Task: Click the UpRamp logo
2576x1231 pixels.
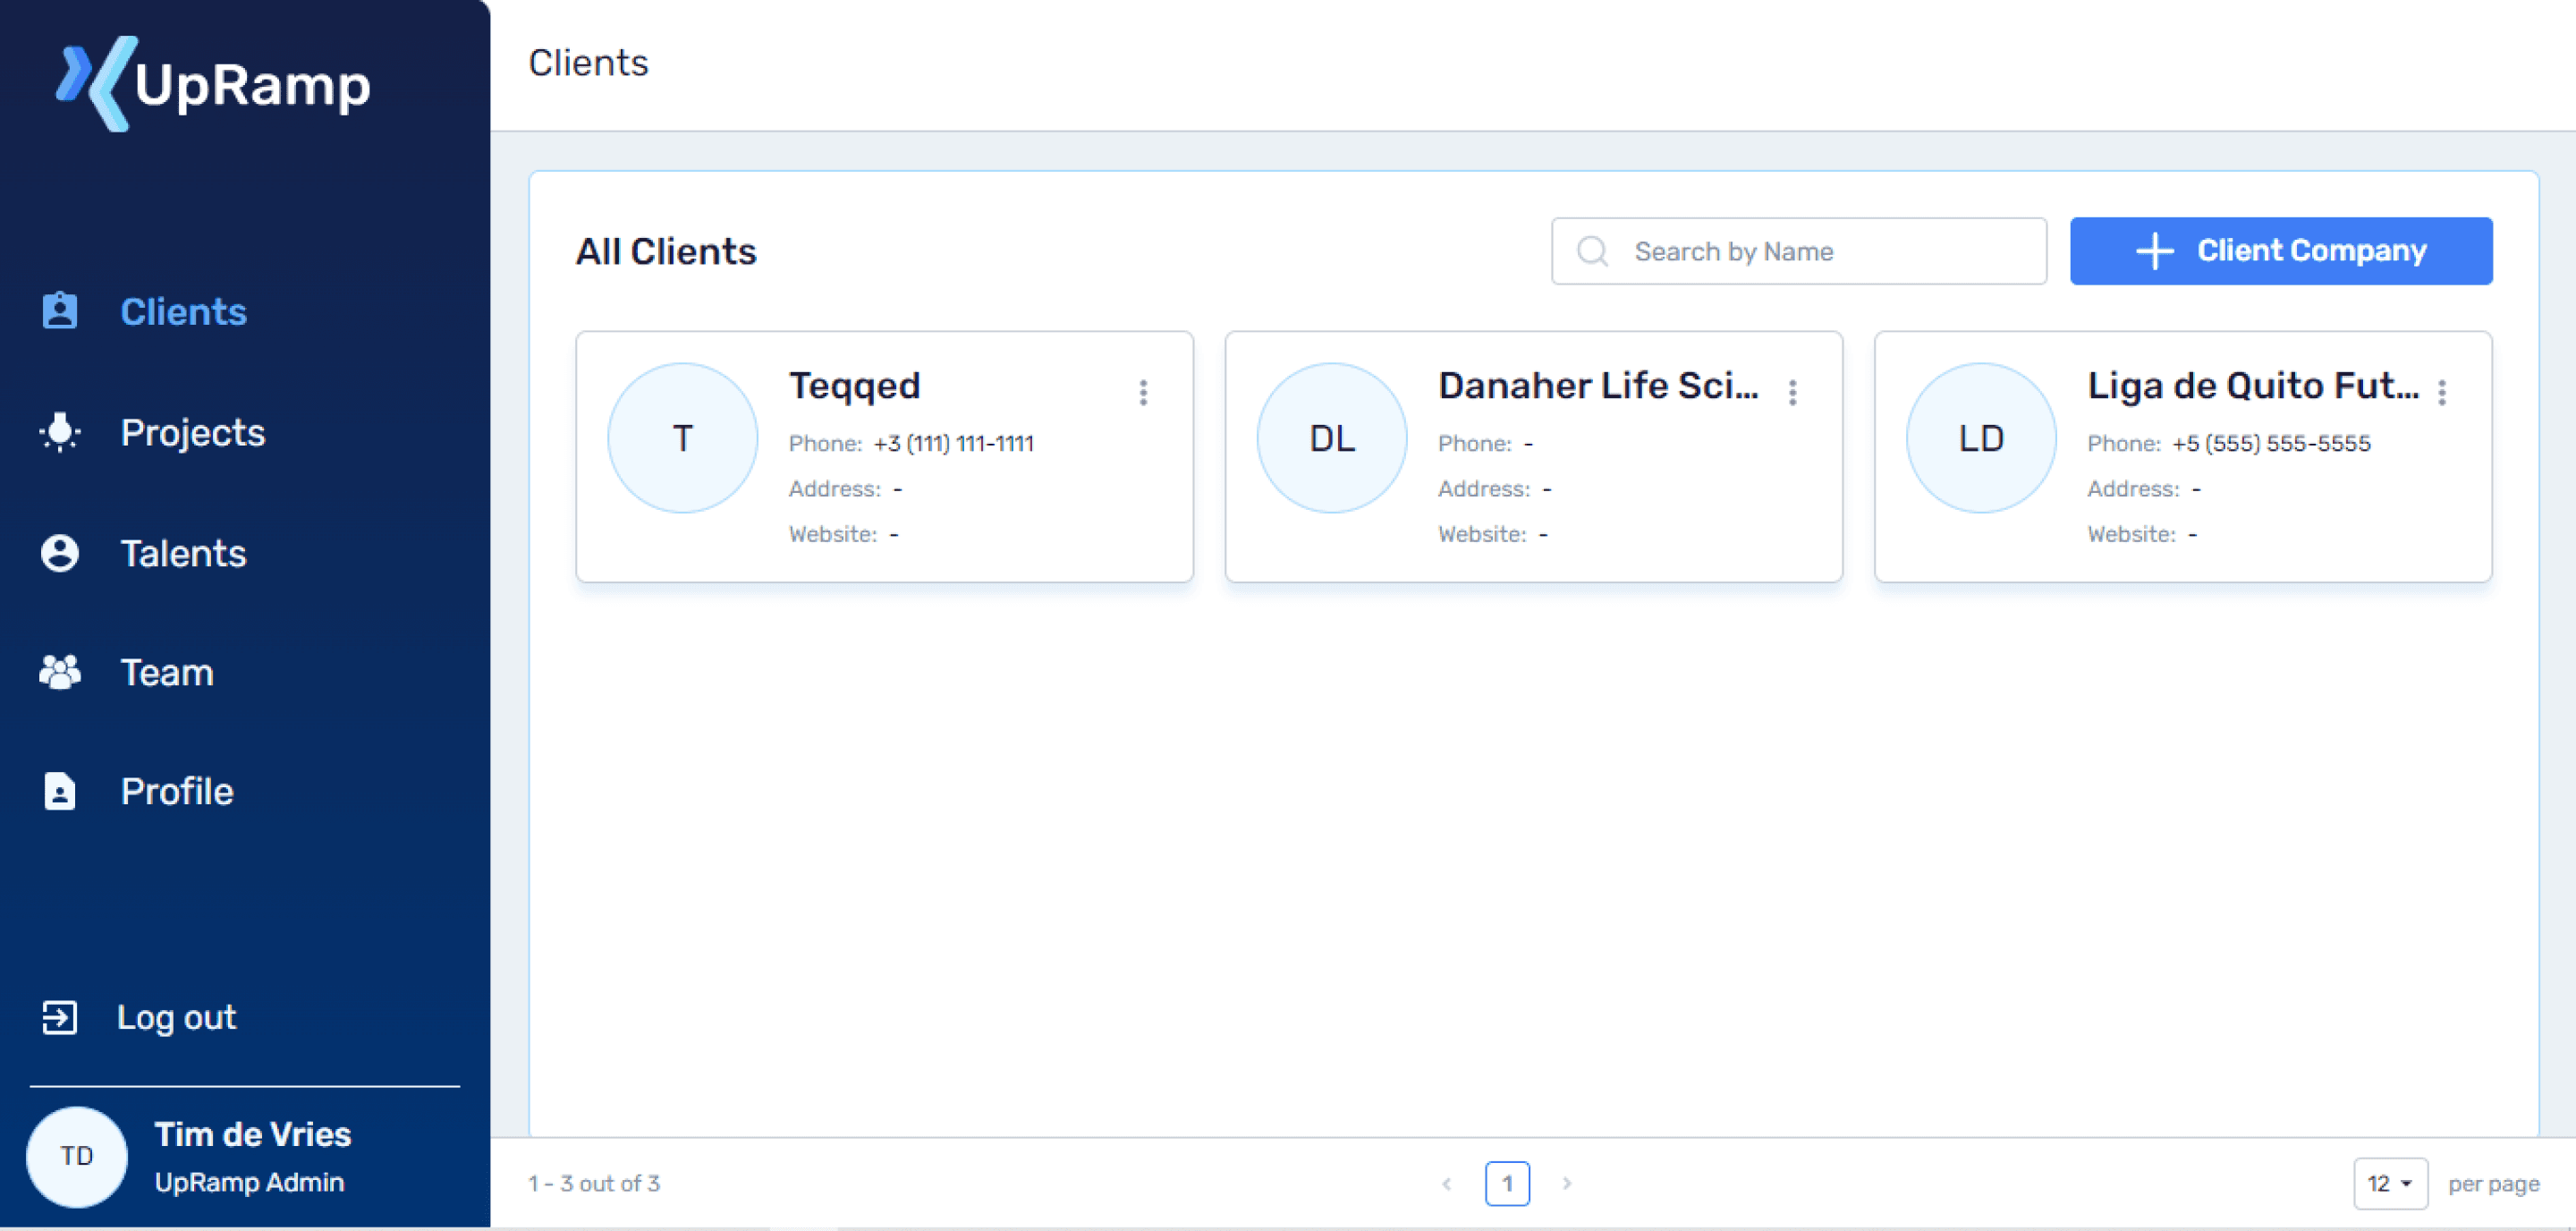Action: tap(213, 84)
